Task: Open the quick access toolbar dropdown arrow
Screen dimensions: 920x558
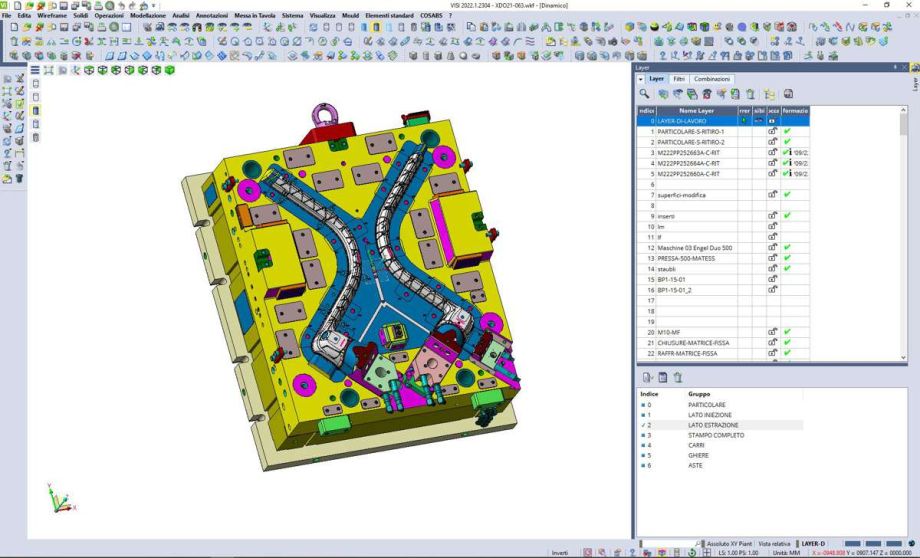Action: [x=154, y=6]
